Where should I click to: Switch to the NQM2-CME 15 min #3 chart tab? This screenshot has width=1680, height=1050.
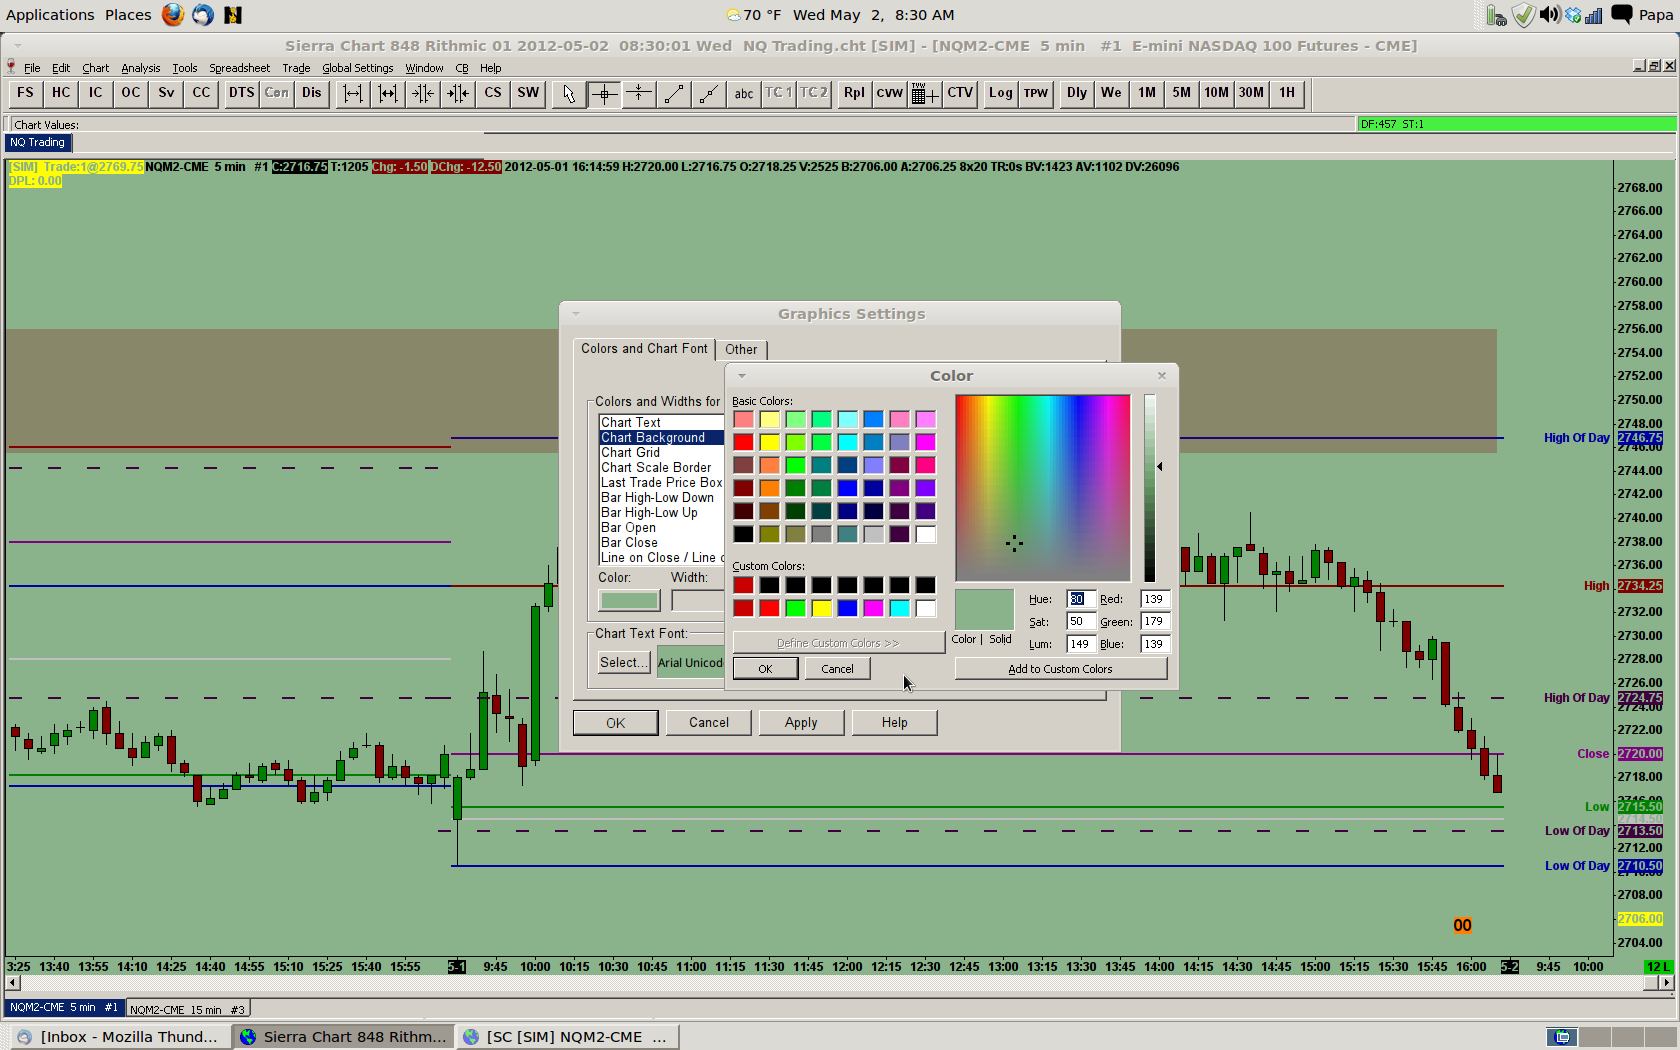tap(187, 1009)
